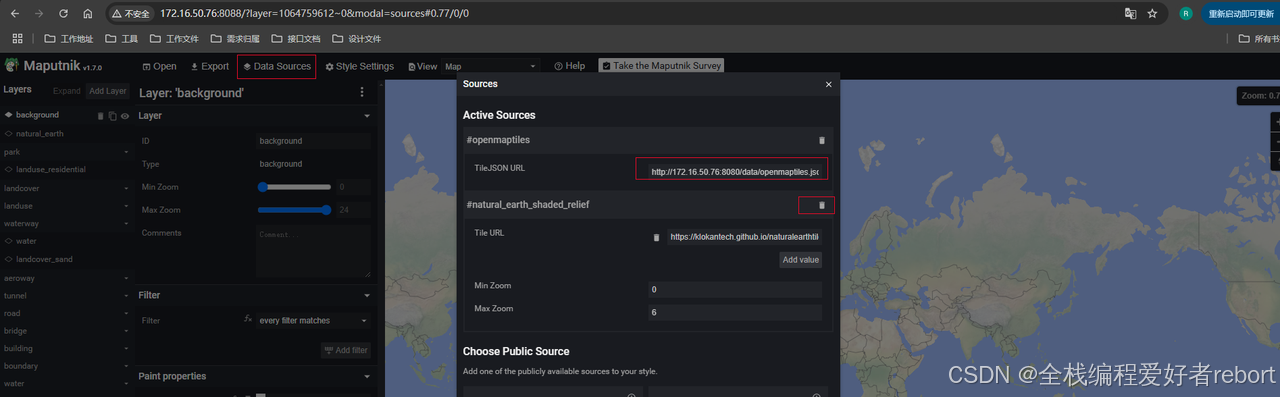Open the bookmarks apps grid icon
1280x397 pixels.
pos(17,39)
